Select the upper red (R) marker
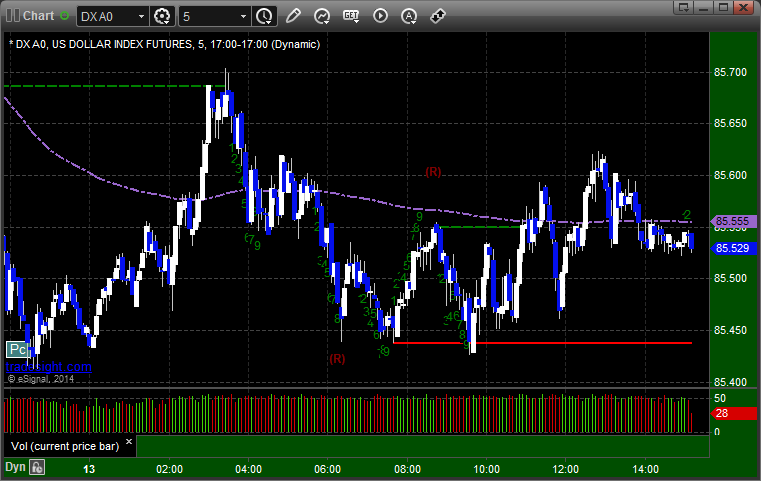 [x=433, y=172]
